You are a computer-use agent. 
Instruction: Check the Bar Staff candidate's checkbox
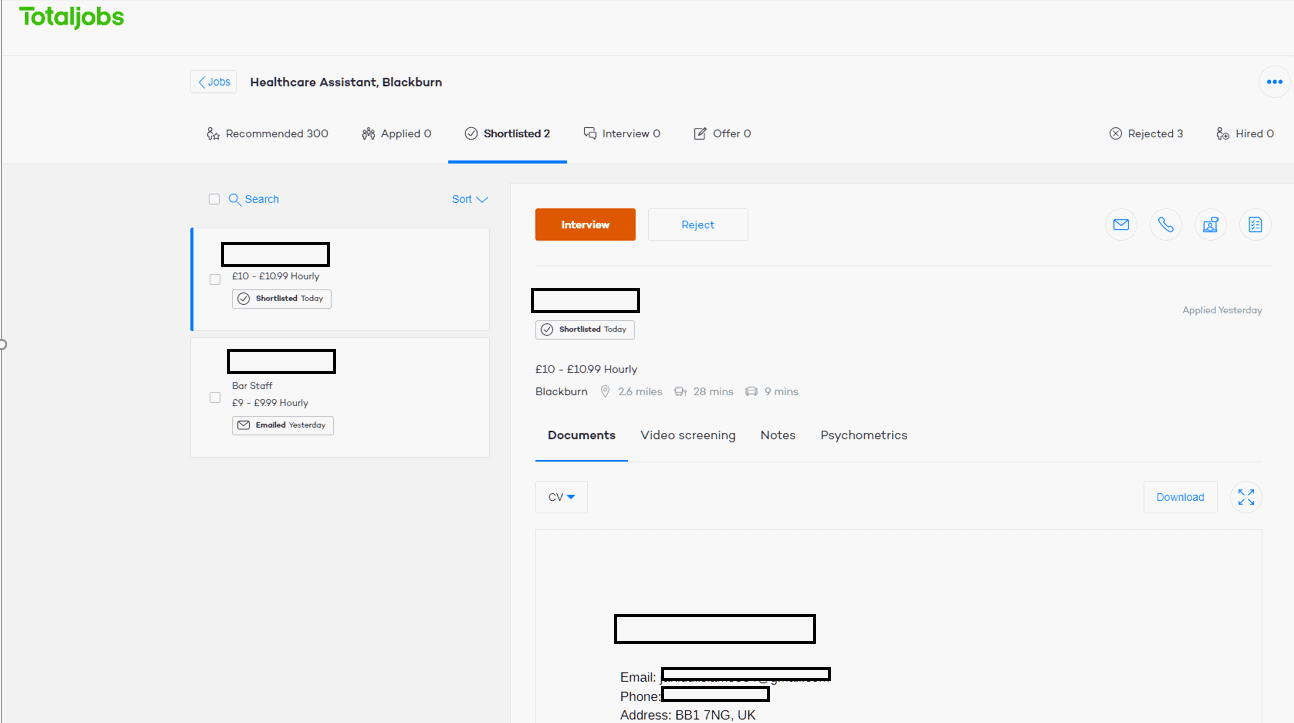[x=215, y=397]
